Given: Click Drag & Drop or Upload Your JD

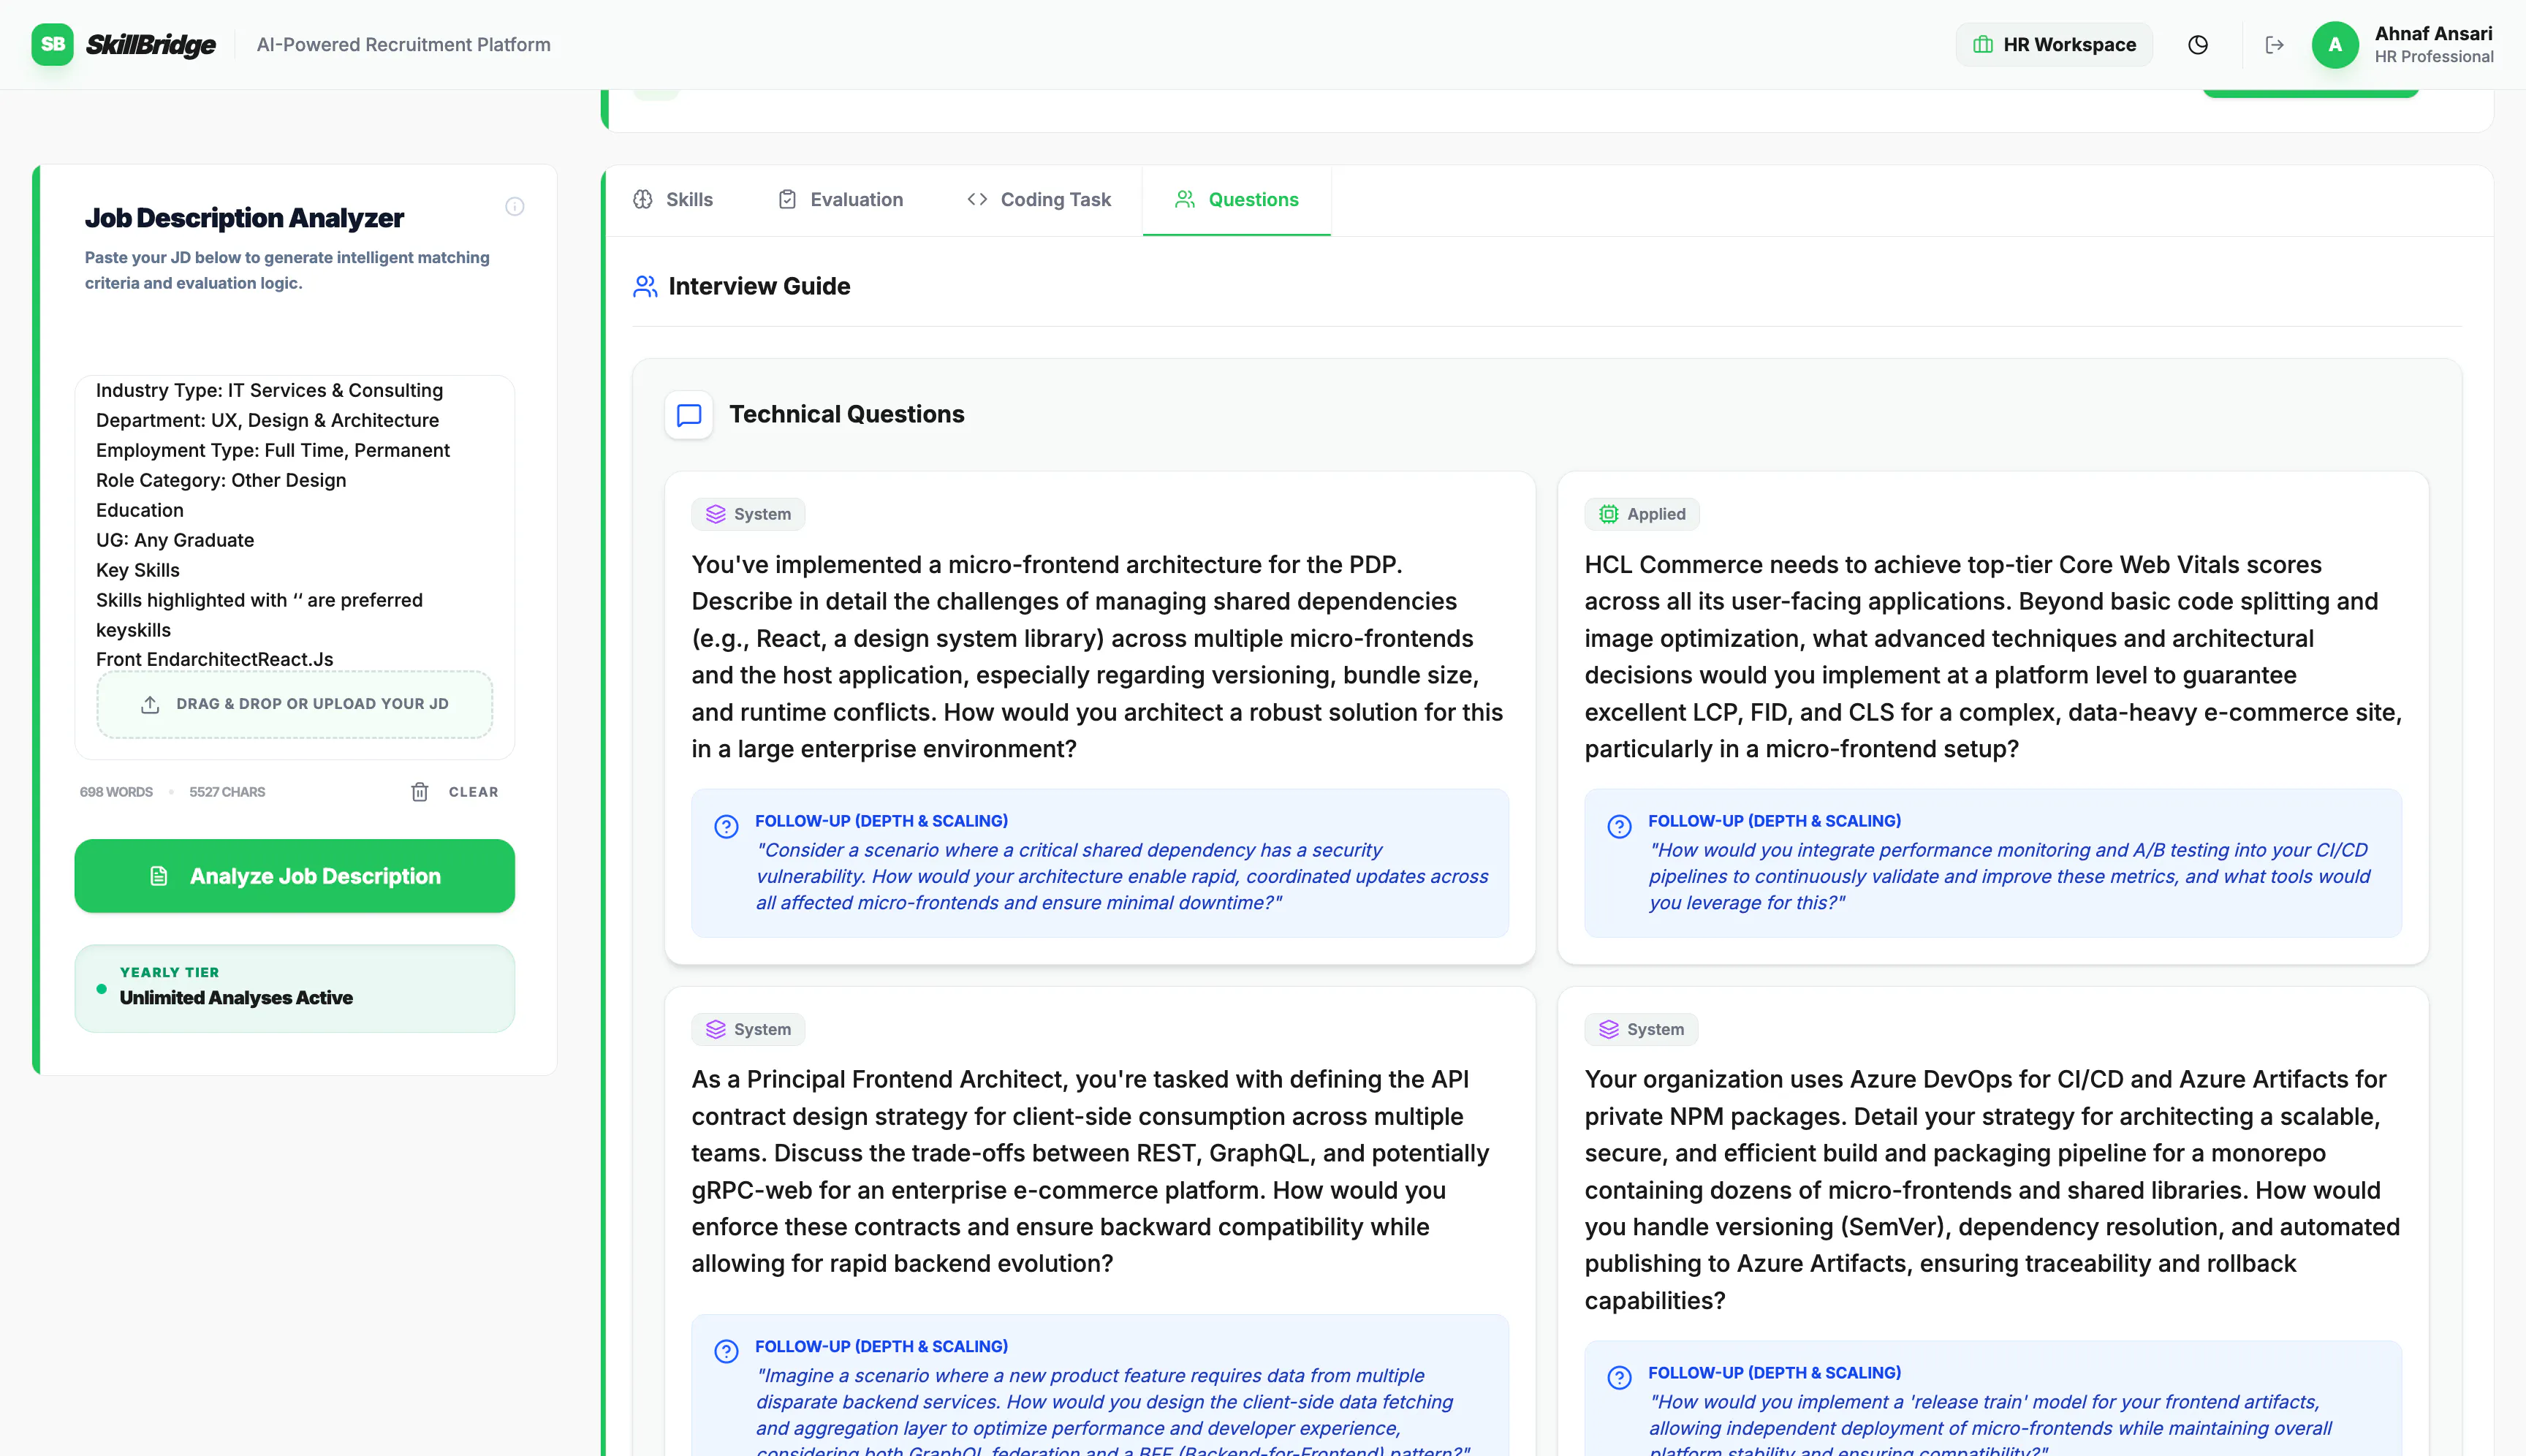Looking at the screenshot, I should point(294,704).
